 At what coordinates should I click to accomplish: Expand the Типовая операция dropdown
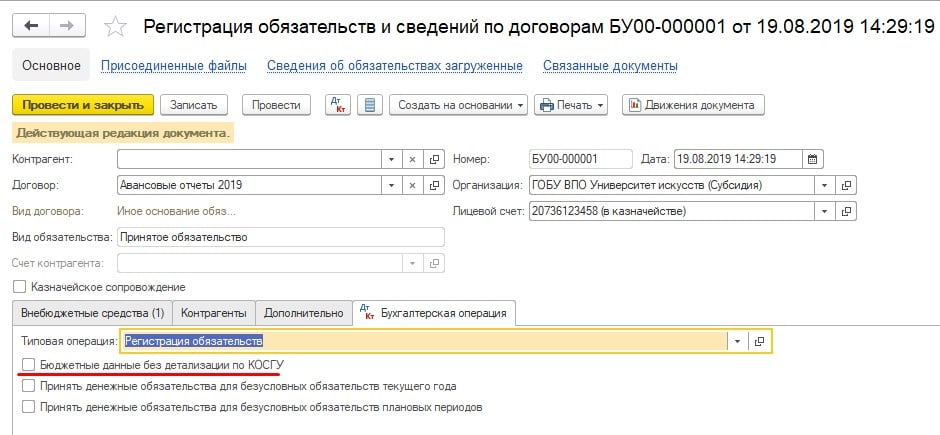(738, 341)
